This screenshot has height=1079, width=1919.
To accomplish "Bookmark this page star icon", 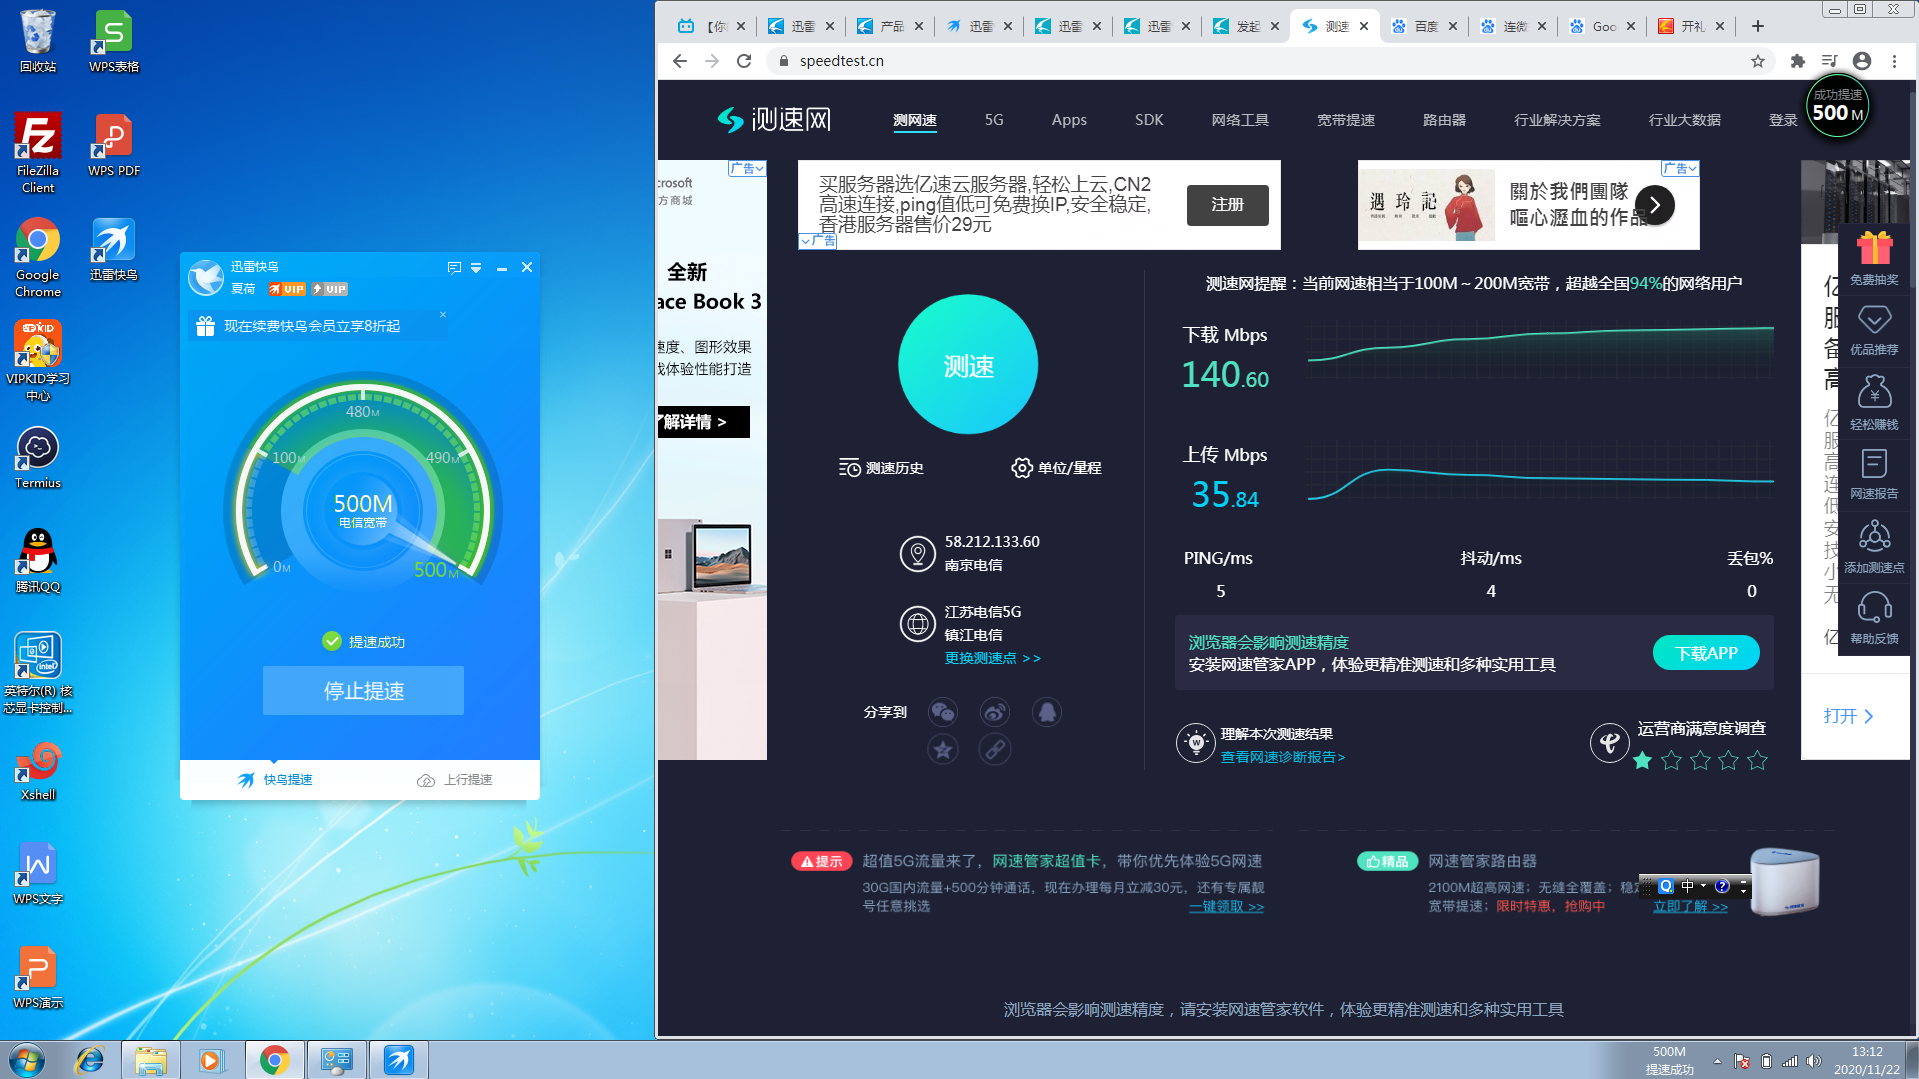I will click(1757, 61).
